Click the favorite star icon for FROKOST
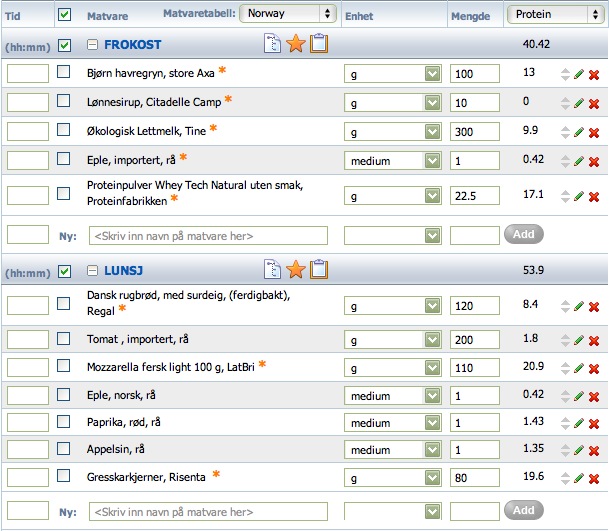The height and width of the screenshot is (531, 609). (296, 44)
